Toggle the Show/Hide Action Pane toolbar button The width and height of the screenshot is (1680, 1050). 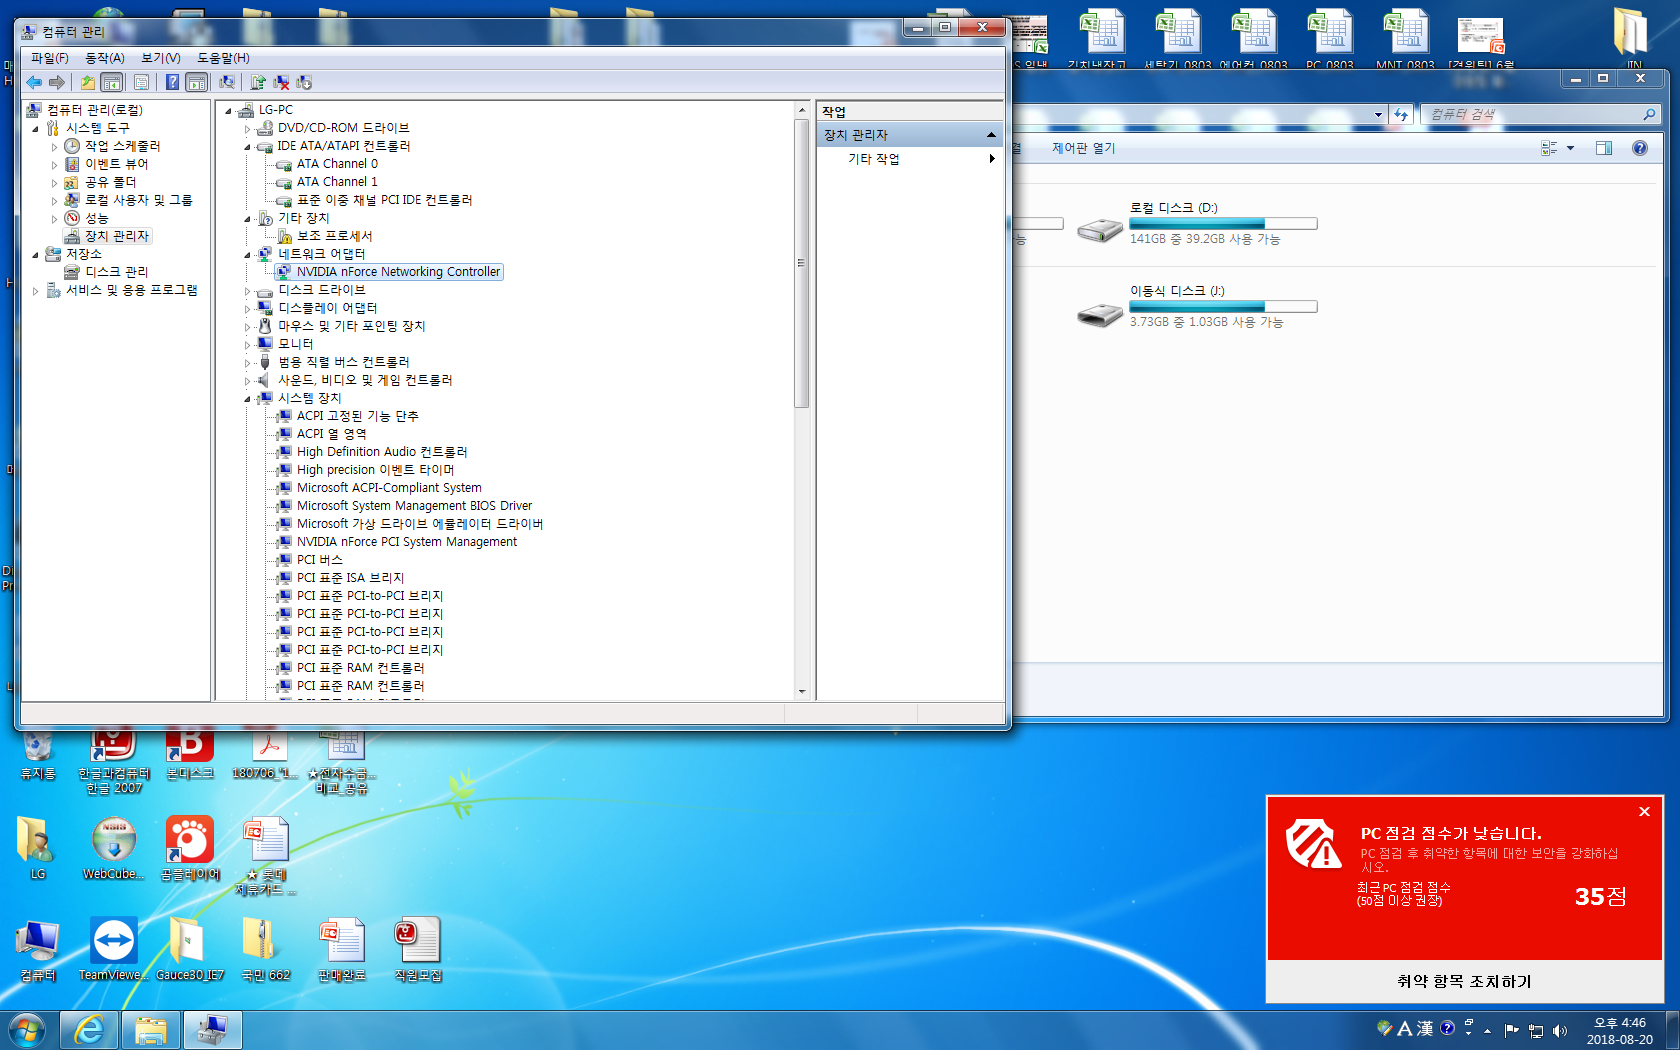(197, 82)
